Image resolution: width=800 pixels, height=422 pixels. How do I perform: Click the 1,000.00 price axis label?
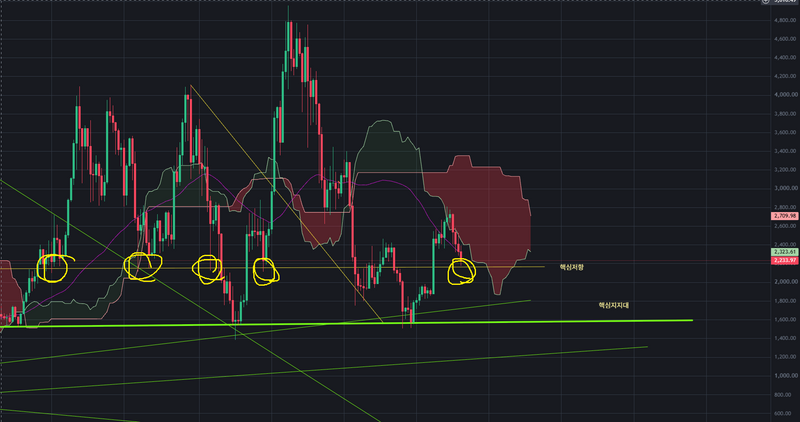(786, 376)
